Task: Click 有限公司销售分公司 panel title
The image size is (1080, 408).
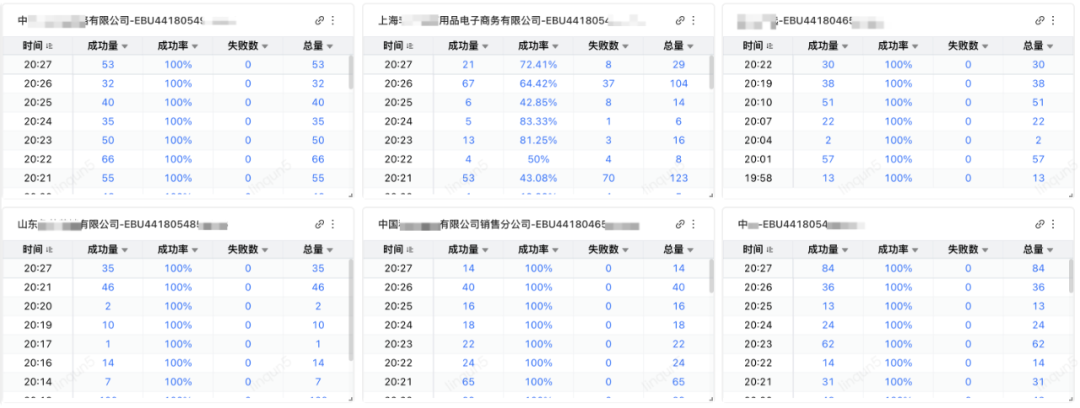Action: pos(508,224)
